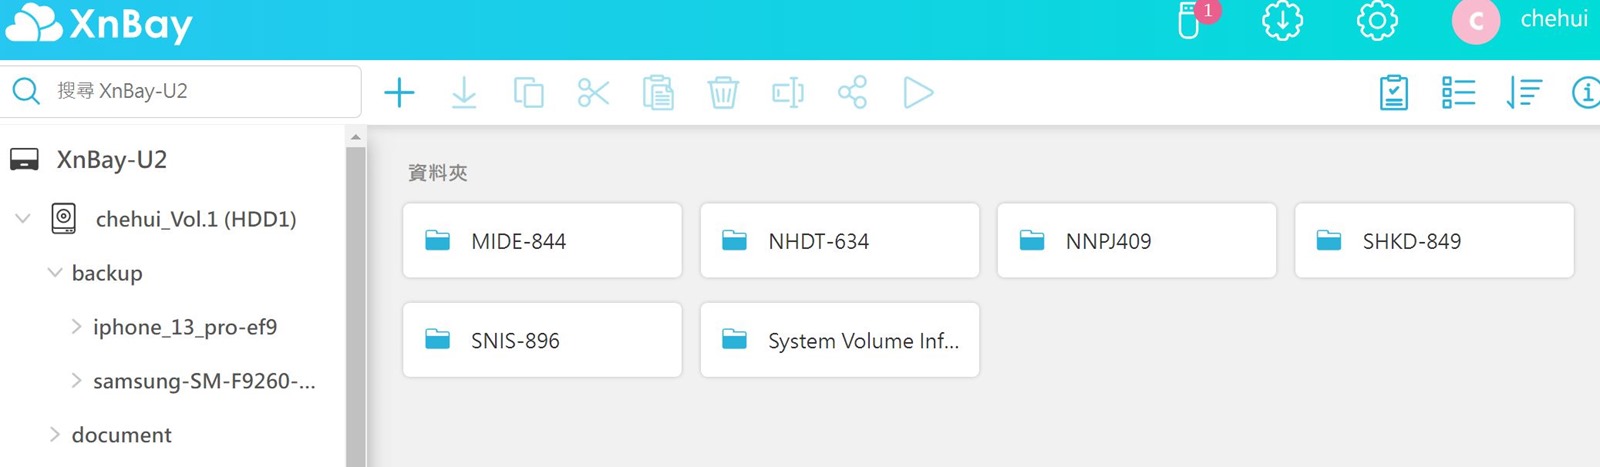1600x467 pixels.
Task: Open the USB device notification icon
Action: point(1189,21)
